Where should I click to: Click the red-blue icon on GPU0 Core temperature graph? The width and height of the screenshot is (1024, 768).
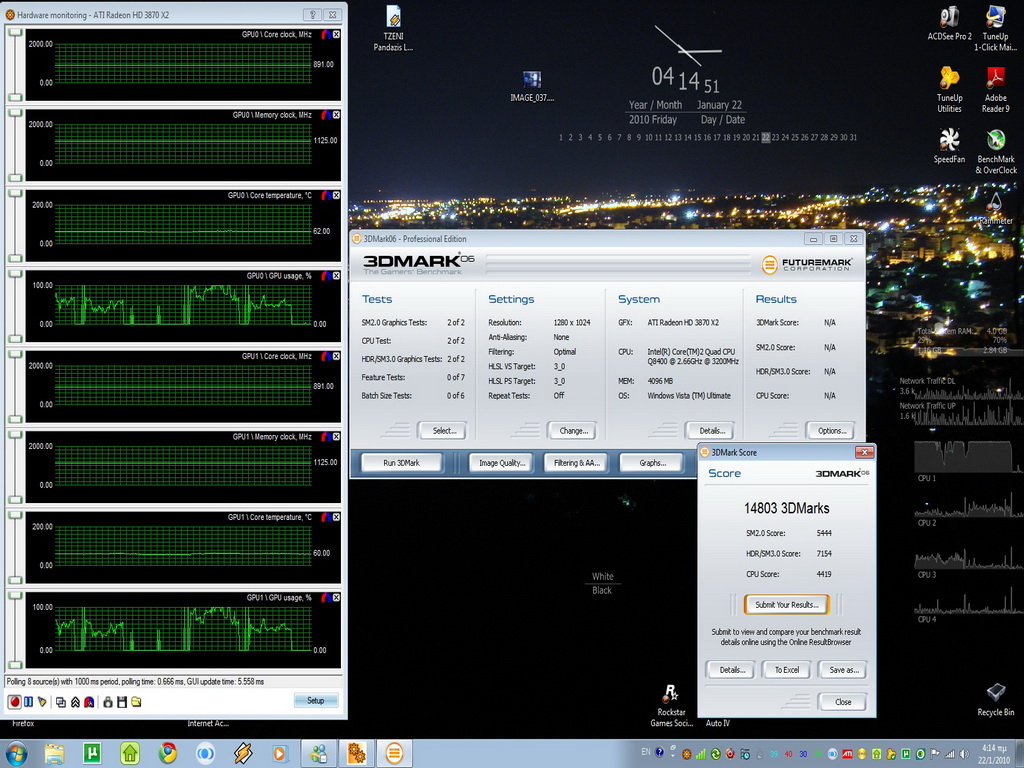(326, 195)
